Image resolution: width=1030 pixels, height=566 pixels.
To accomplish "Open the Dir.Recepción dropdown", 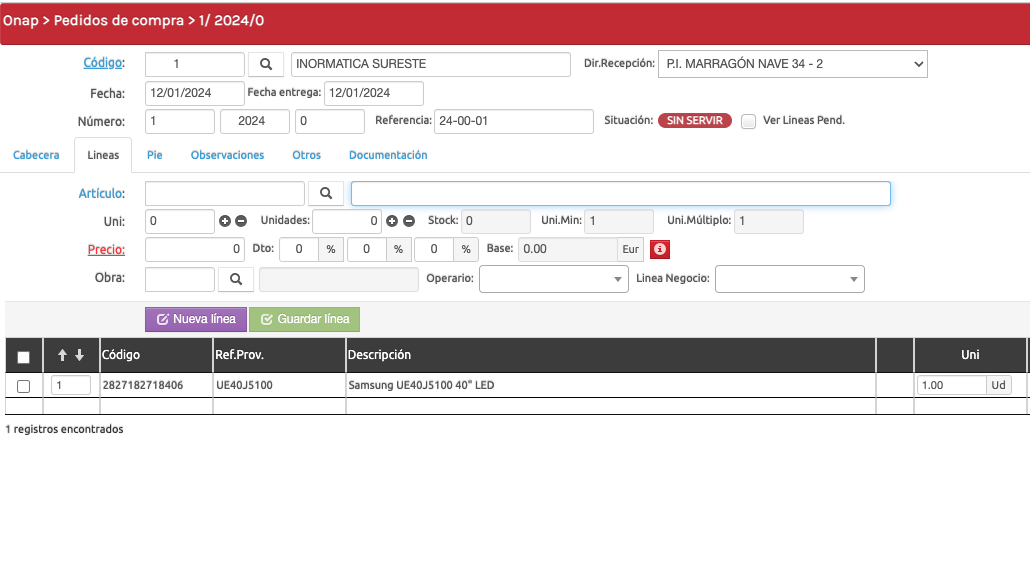I will tap(792, 64).
